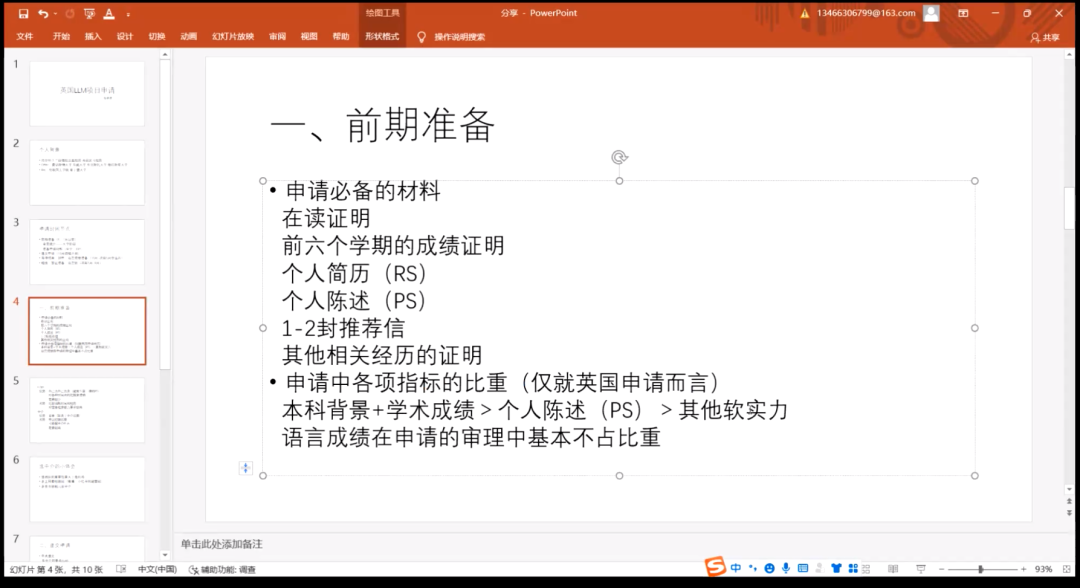Open the Undo history dropdown arrow
This screenshot has width=1080, height=588.
(54, 13)
